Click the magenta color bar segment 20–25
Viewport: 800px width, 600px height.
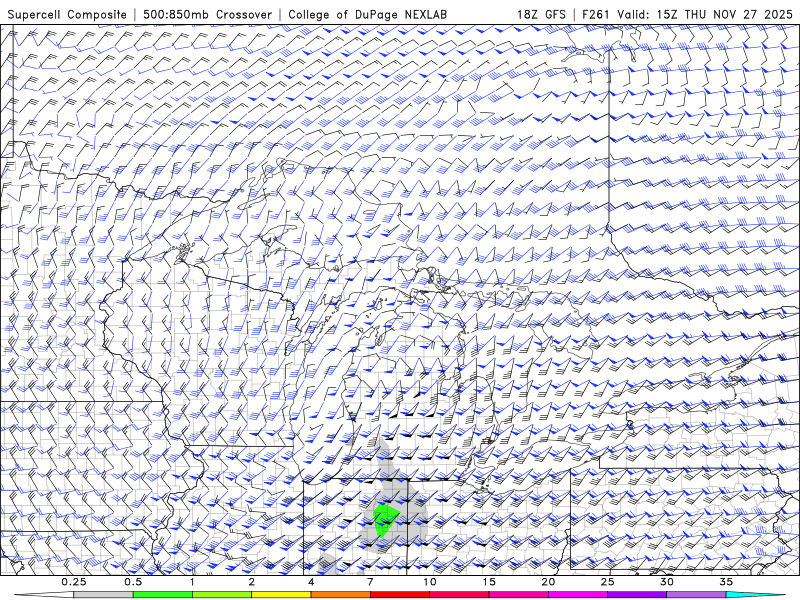click(x=578, y=595)
